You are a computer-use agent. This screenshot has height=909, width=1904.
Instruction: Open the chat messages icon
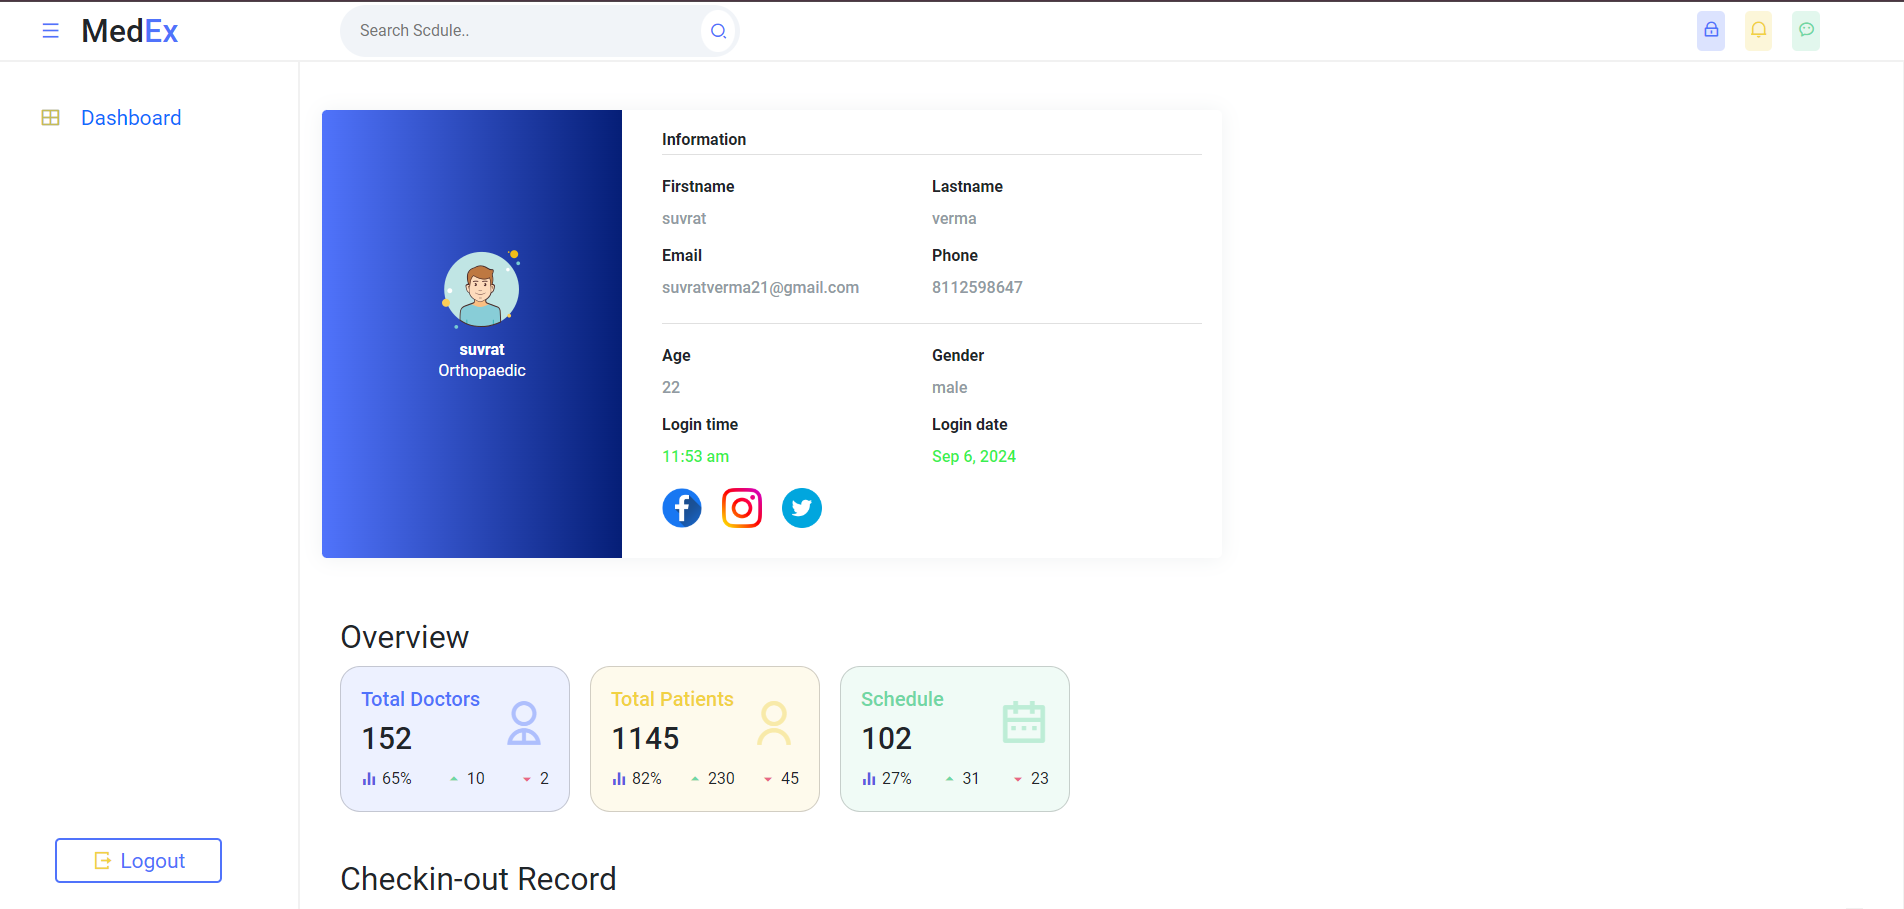click(x=1806, y=31)
